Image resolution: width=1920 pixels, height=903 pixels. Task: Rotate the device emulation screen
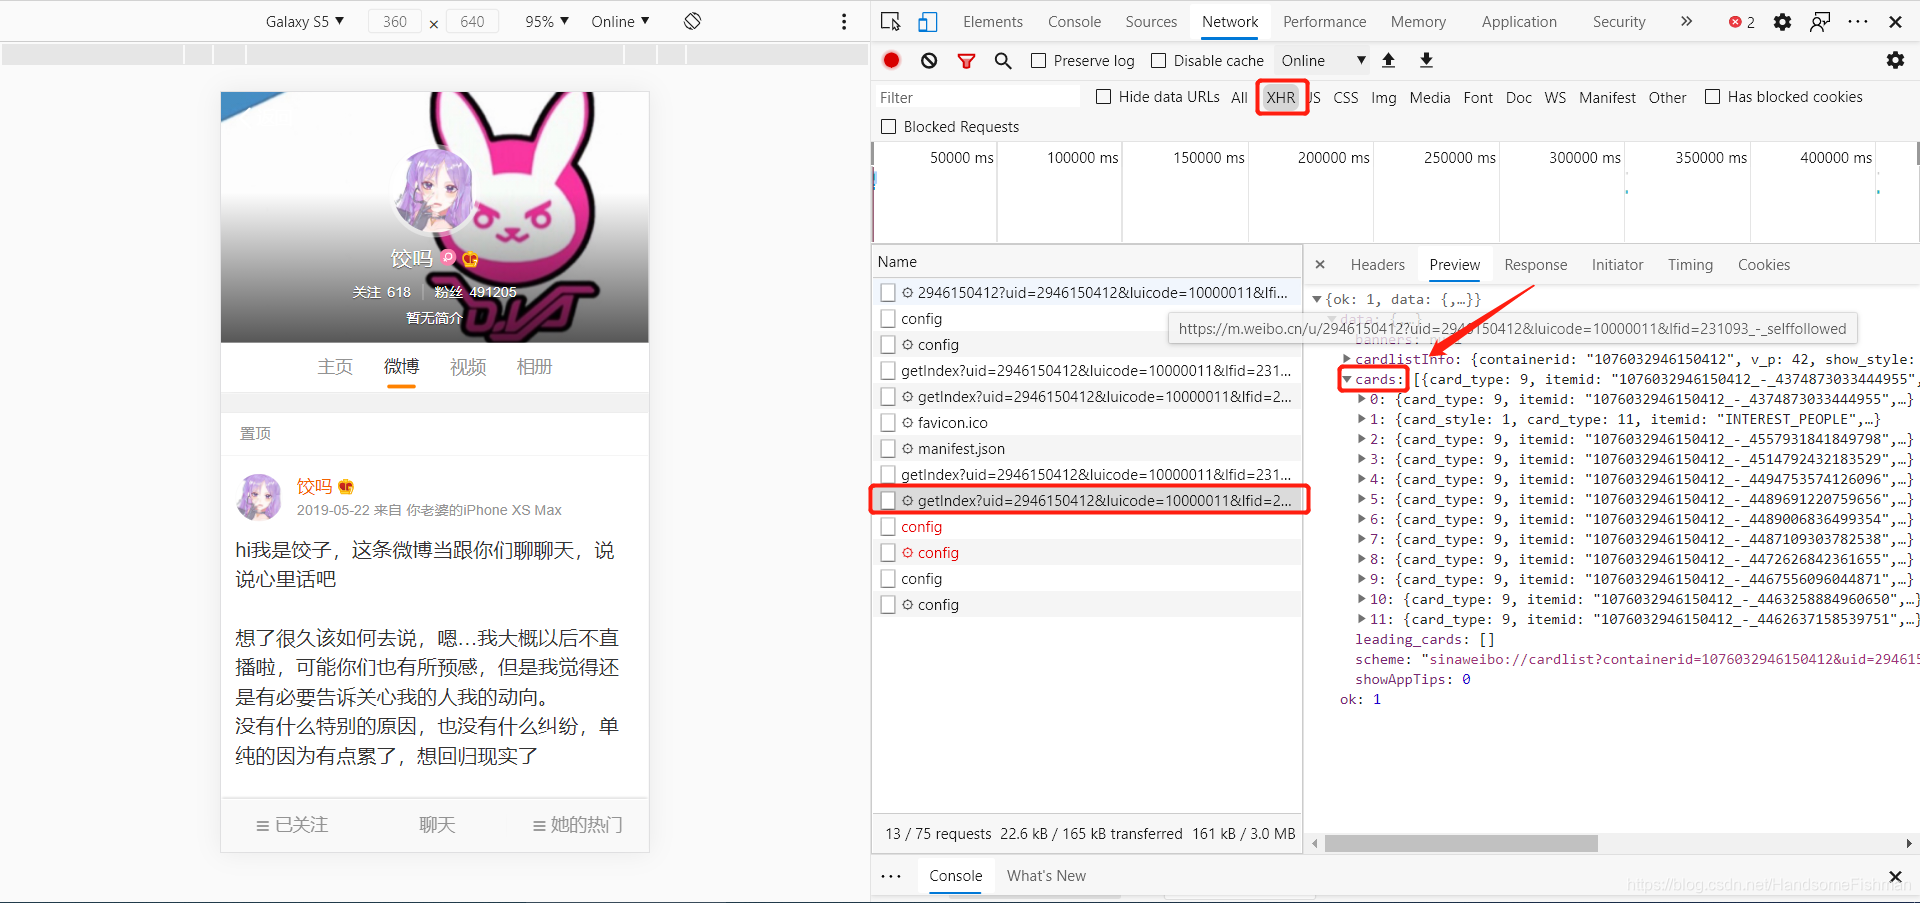[692, 21]
